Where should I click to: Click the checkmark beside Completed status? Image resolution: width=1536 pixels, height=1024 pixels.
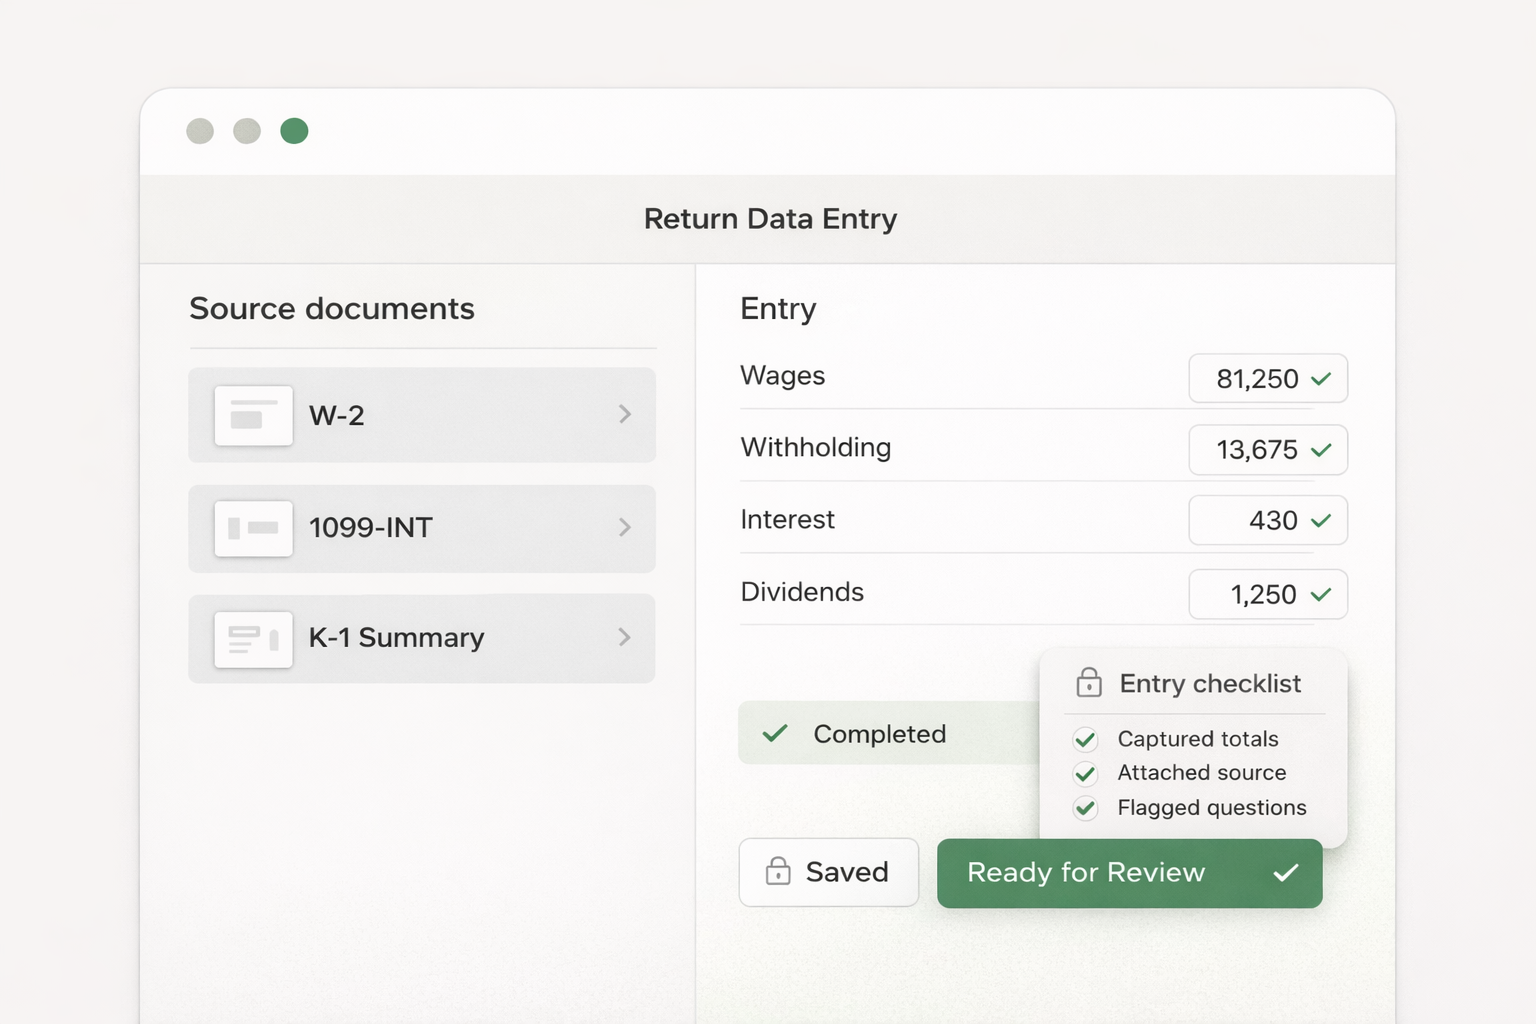(774, 733)
